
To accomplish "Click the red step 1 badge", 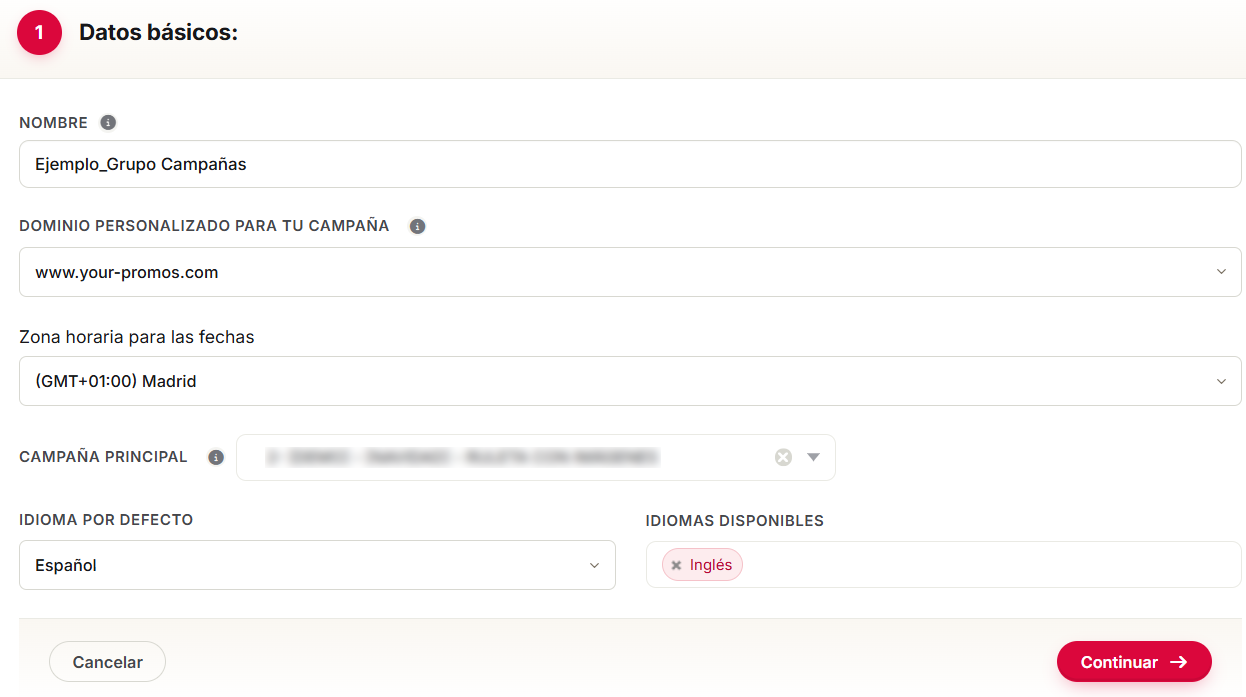I will click(39, 32).
